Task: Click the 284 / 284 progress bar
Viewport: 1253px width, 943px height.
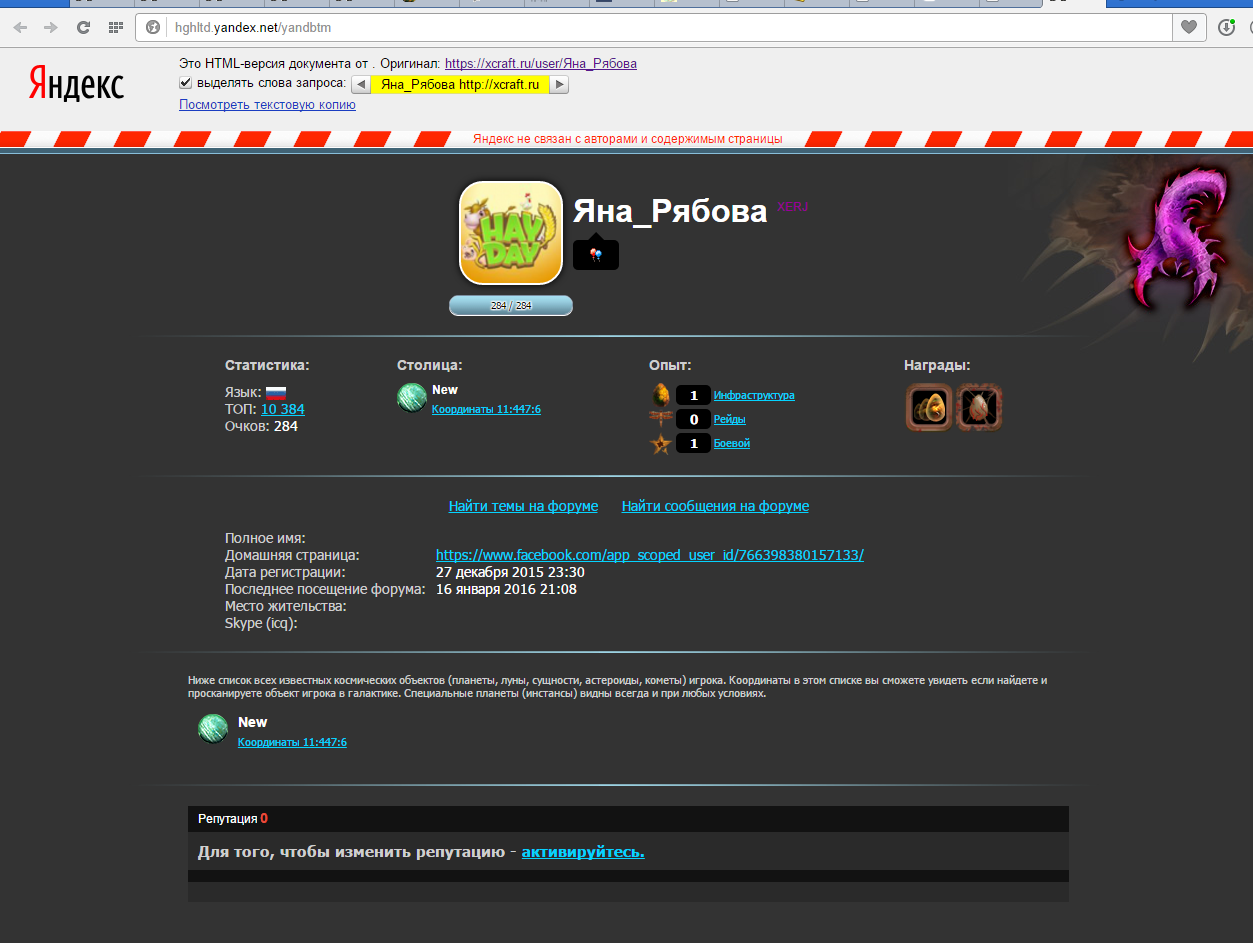Action: click(511, 306)
